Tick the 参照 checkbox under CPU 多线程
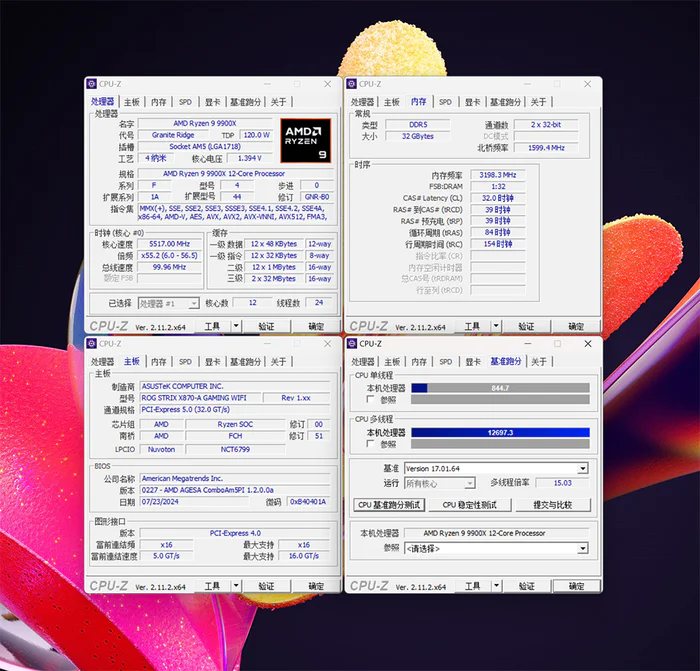This screenshot has height=671, width=700. pos(370,443)
